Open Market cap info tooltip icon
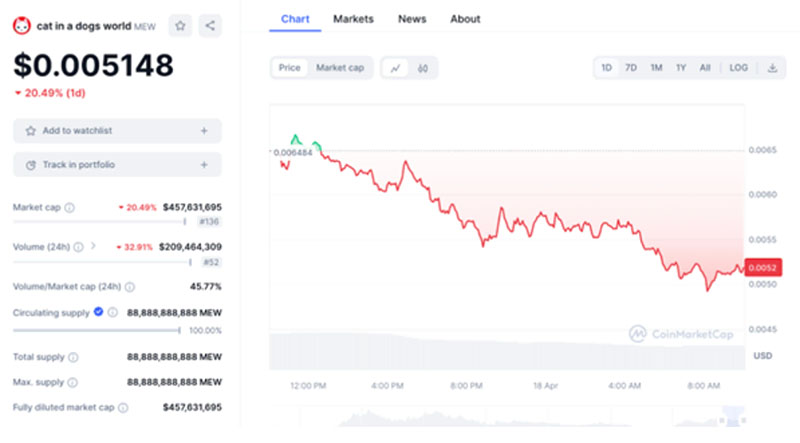The height and width of the screenshot is (443, 800). point(69,208)
